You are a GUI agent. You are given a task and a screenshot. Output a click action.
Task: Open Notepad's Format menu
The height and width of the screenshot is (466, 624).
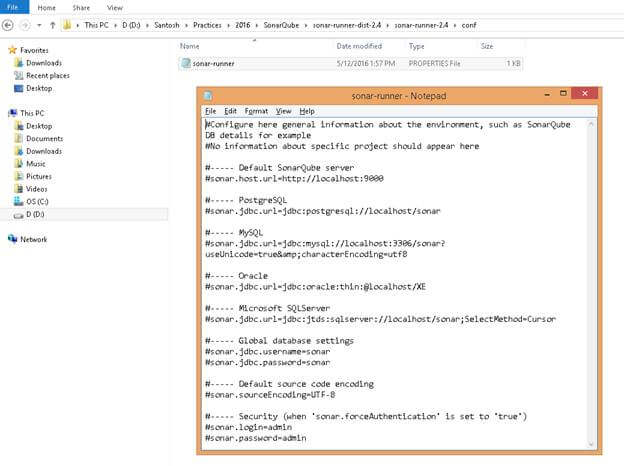pos(256,111)
